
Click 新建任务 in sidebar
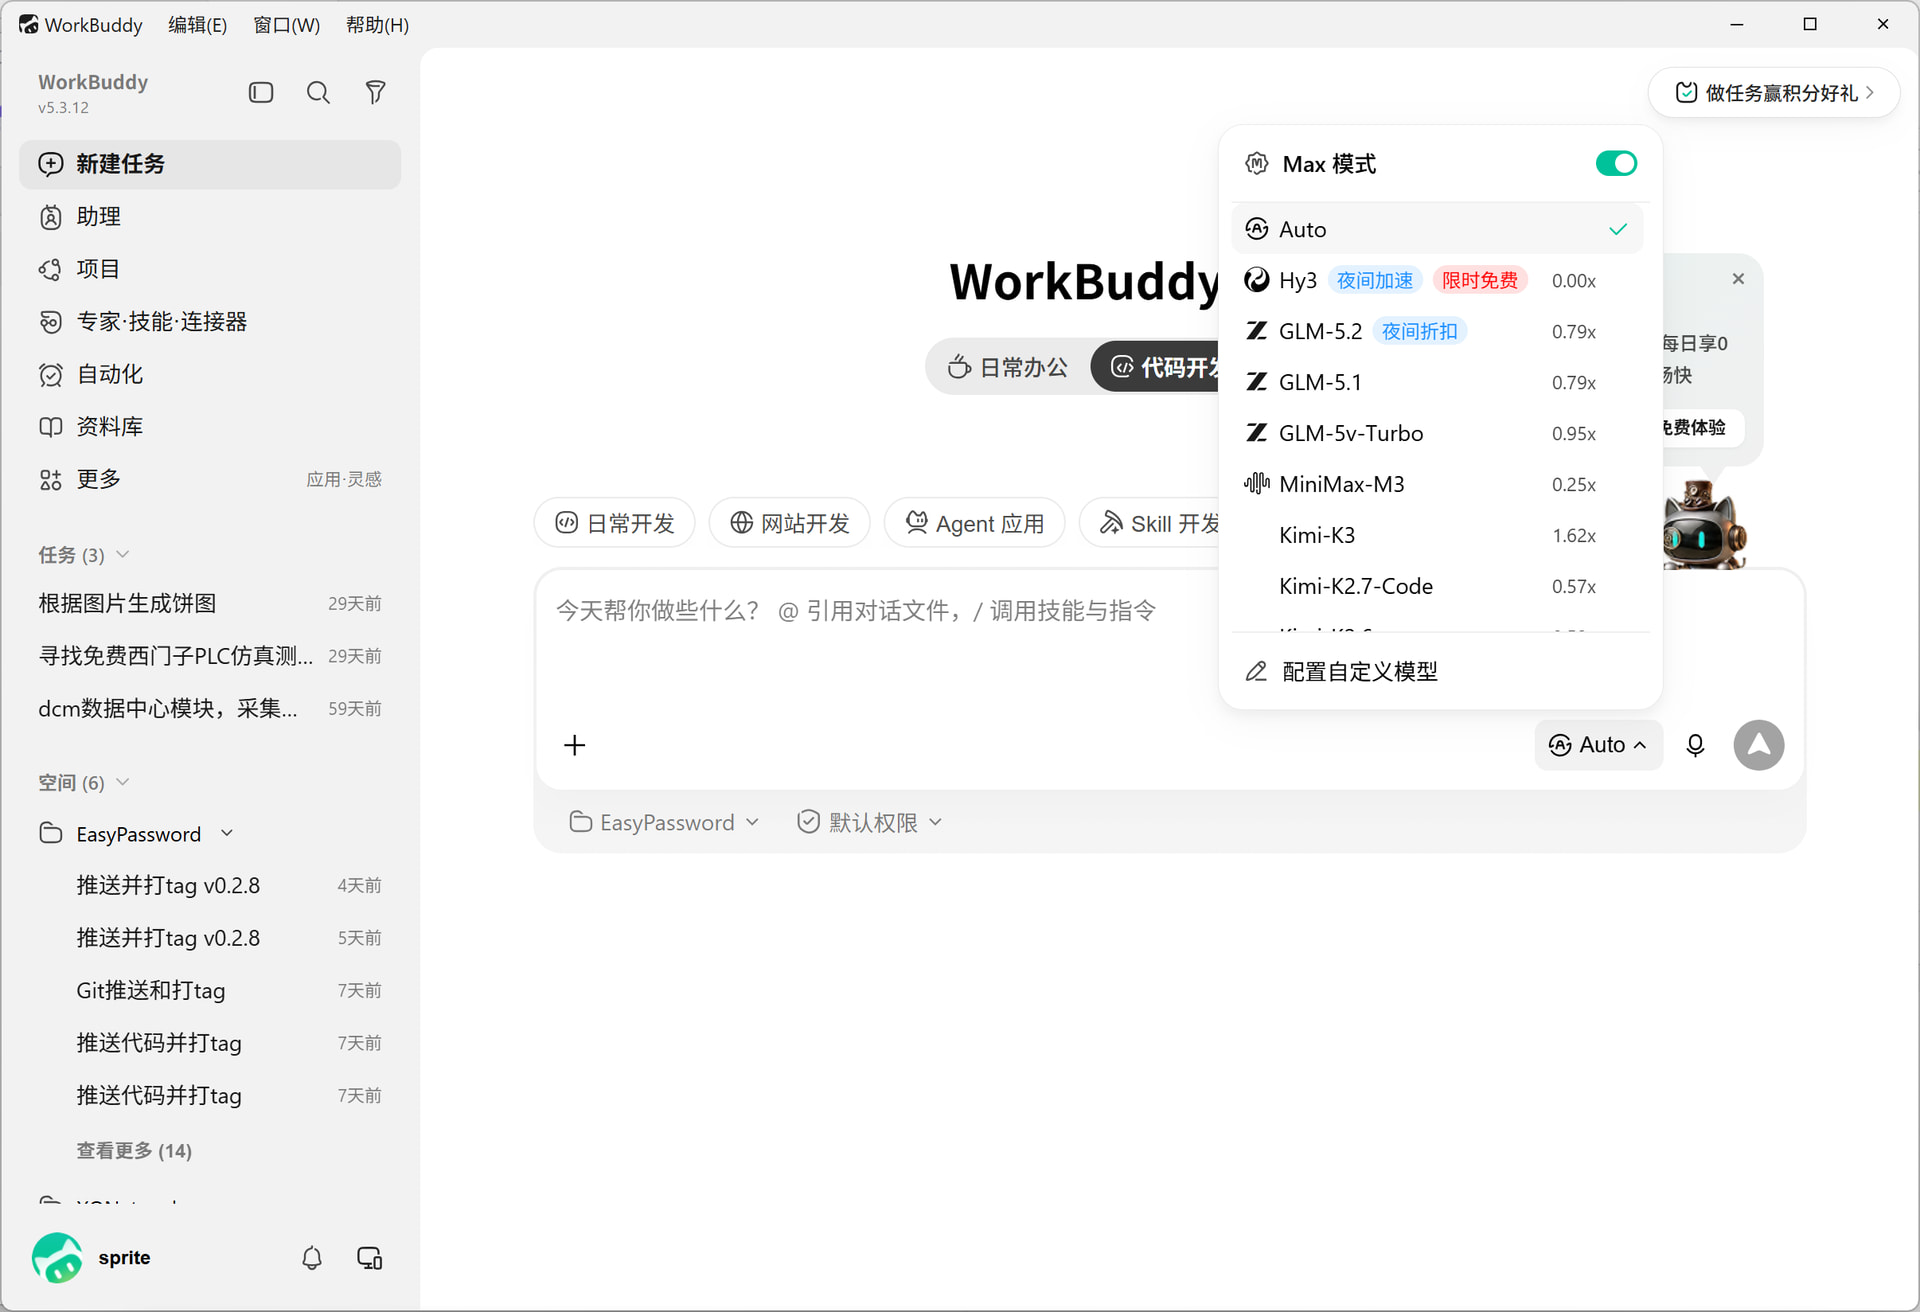coord(210,164)
